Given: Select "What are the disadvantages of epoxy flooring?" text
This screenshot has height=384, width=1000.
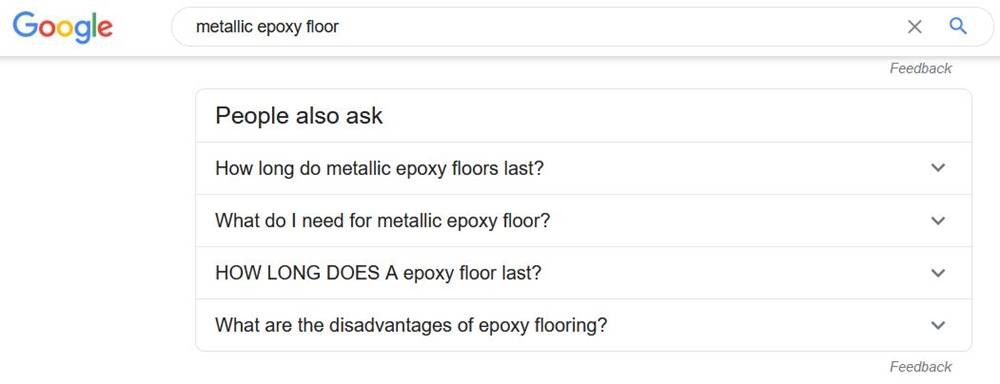Looking at the screenshot, I should tap(411, 325).
